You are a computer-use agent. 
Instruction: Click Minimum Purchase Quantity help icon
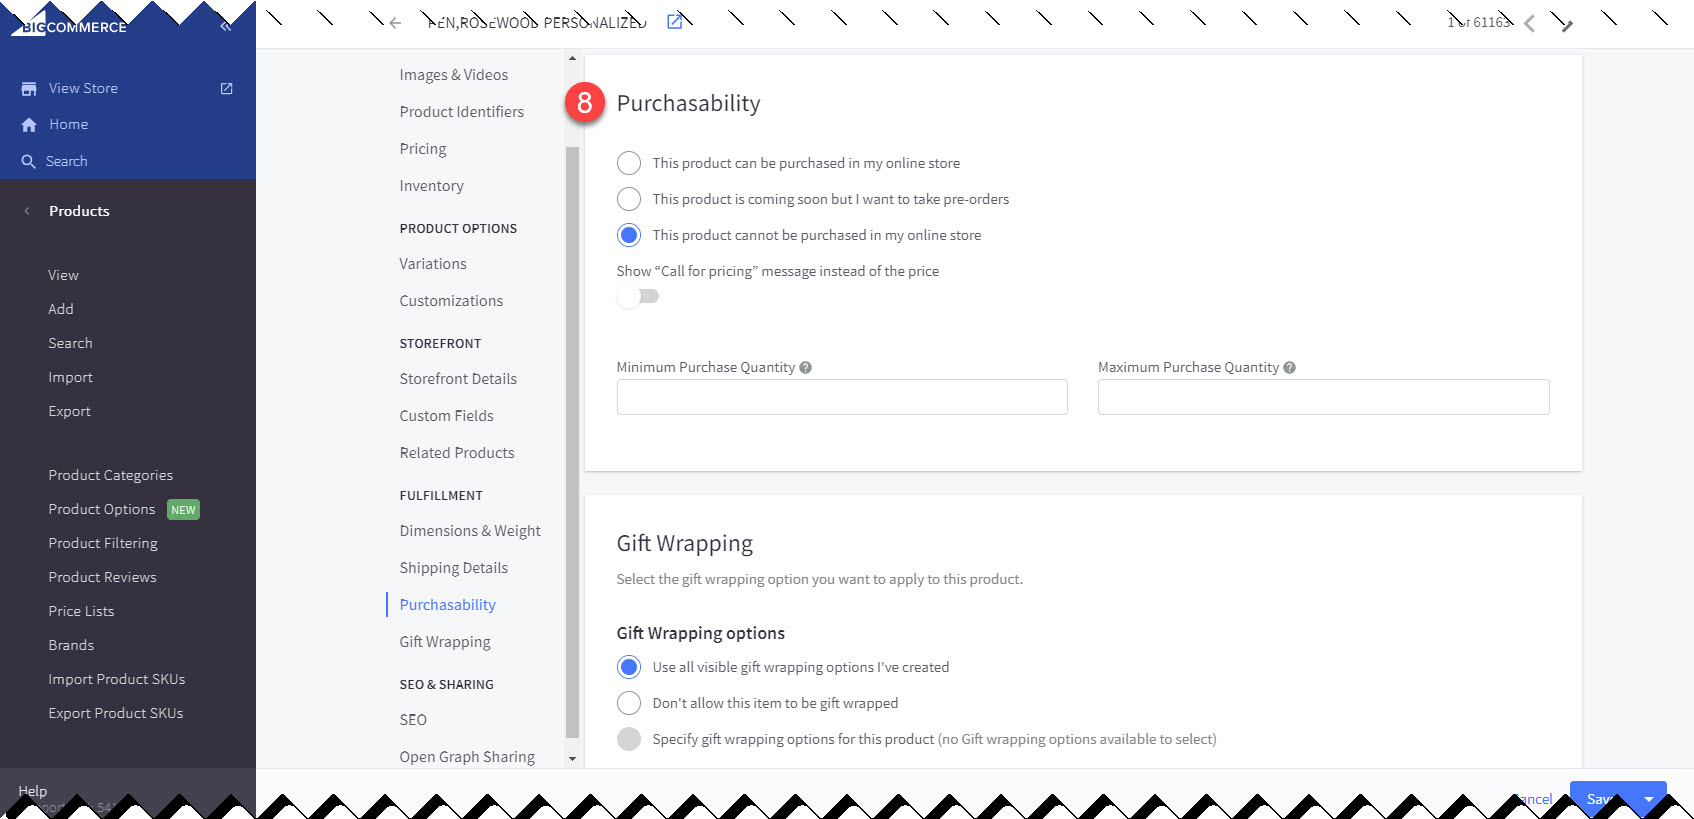pos(806,368)
